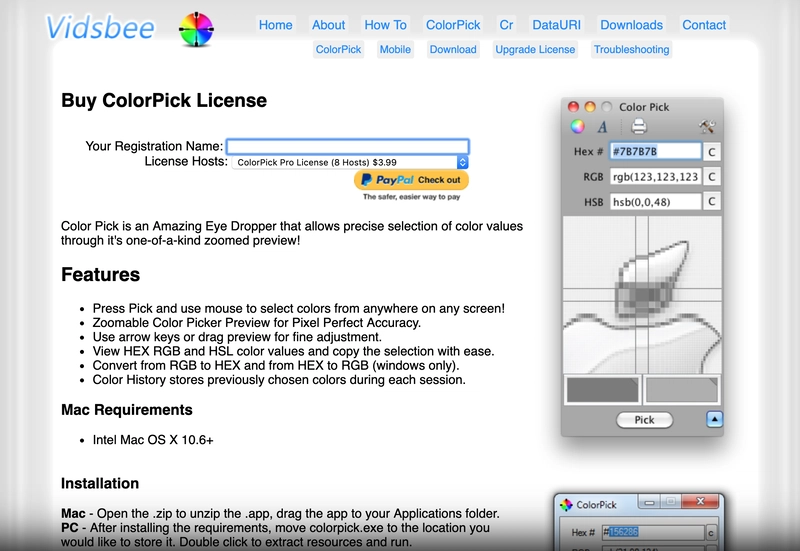Open the Contact page
This screenshot has width=800, height=551.
[x=704, y=25]
